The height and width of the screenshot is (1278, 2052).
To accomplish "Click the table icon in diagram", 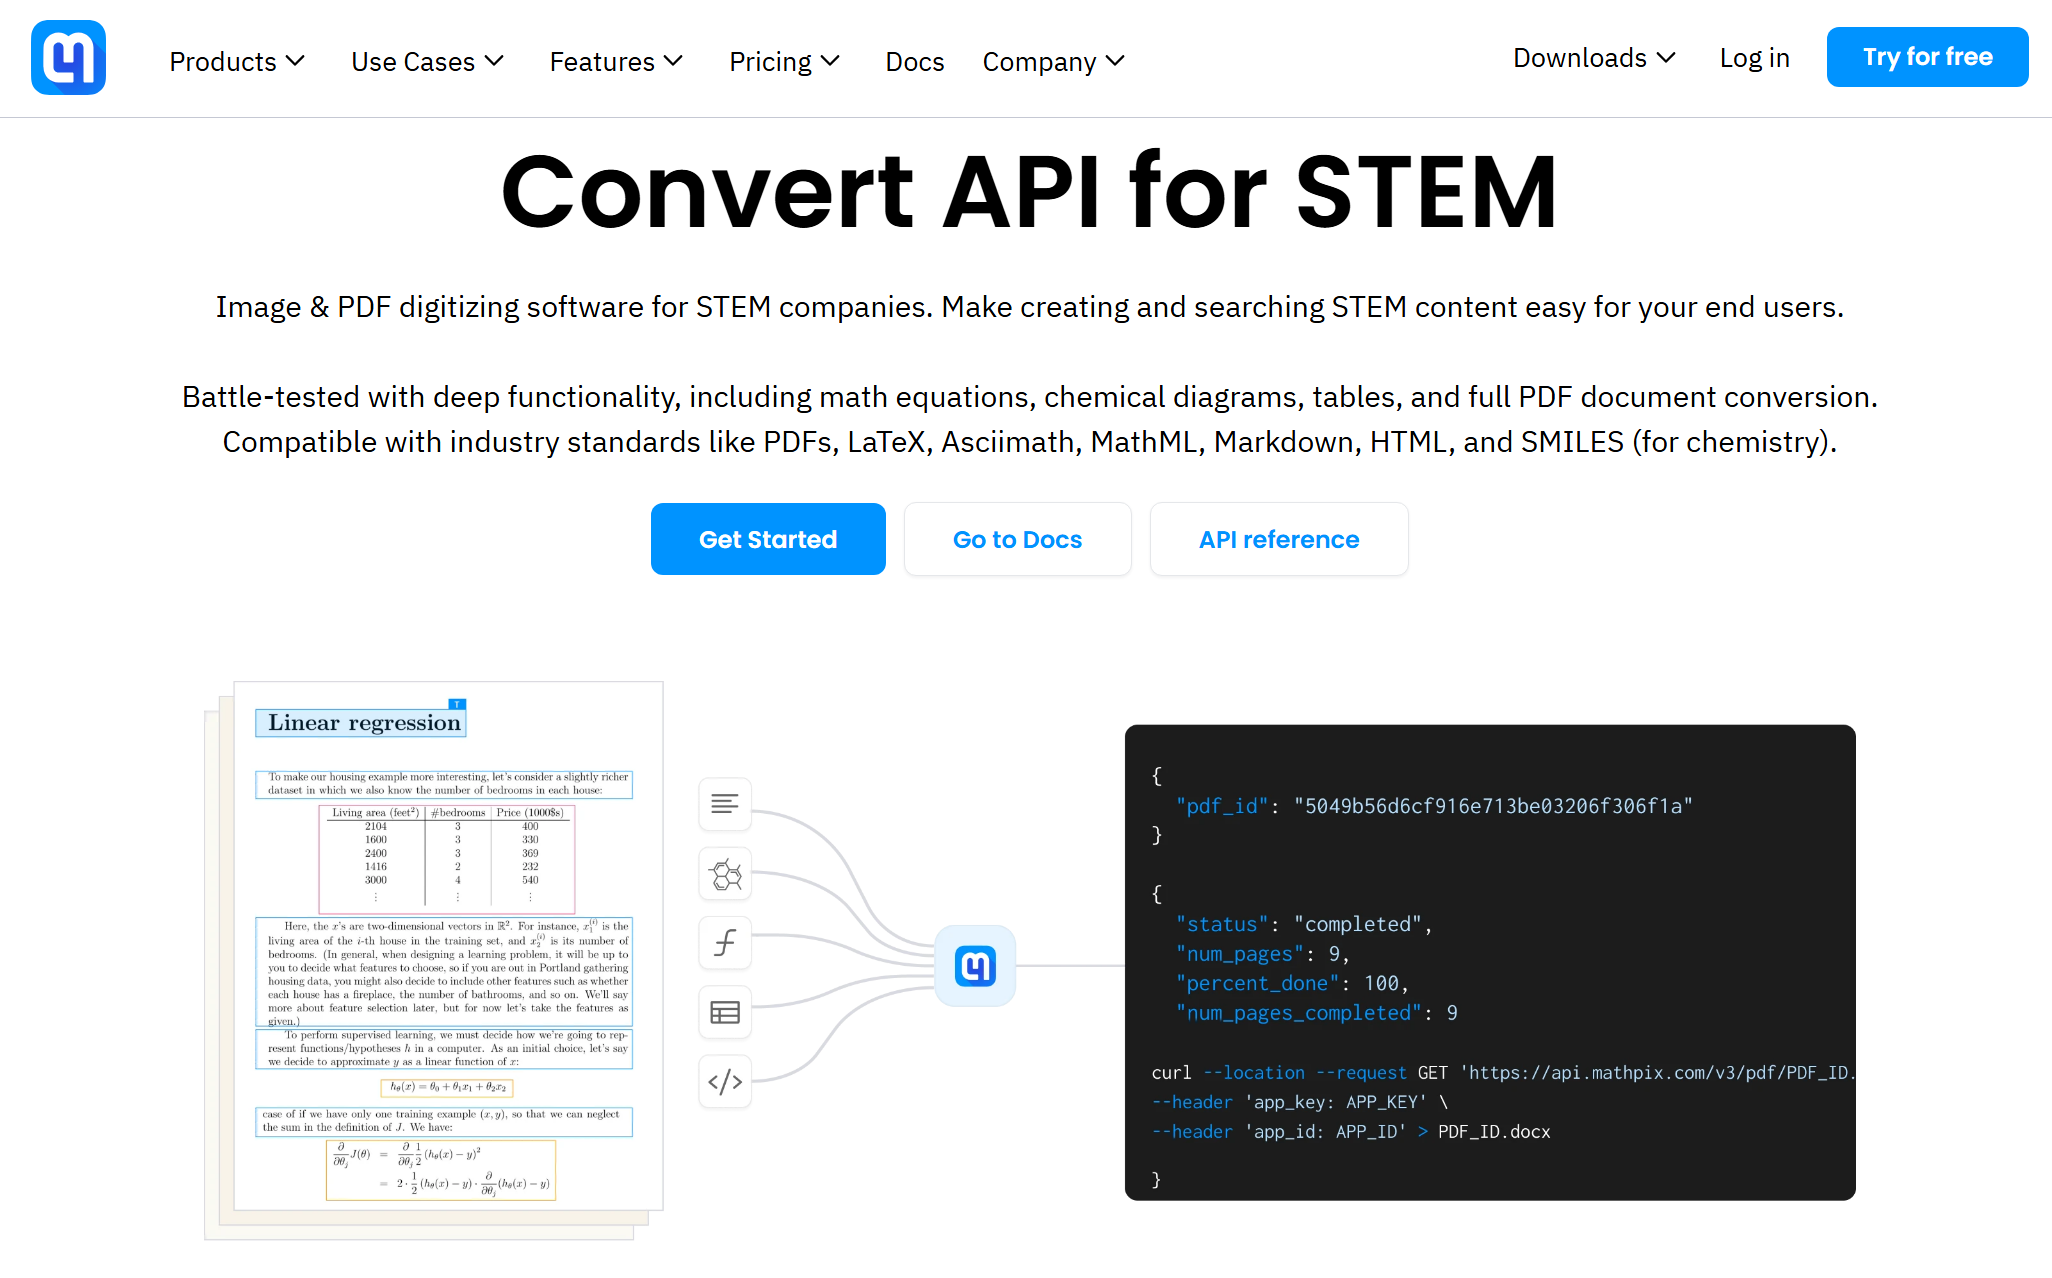I will pos(725,1013).
